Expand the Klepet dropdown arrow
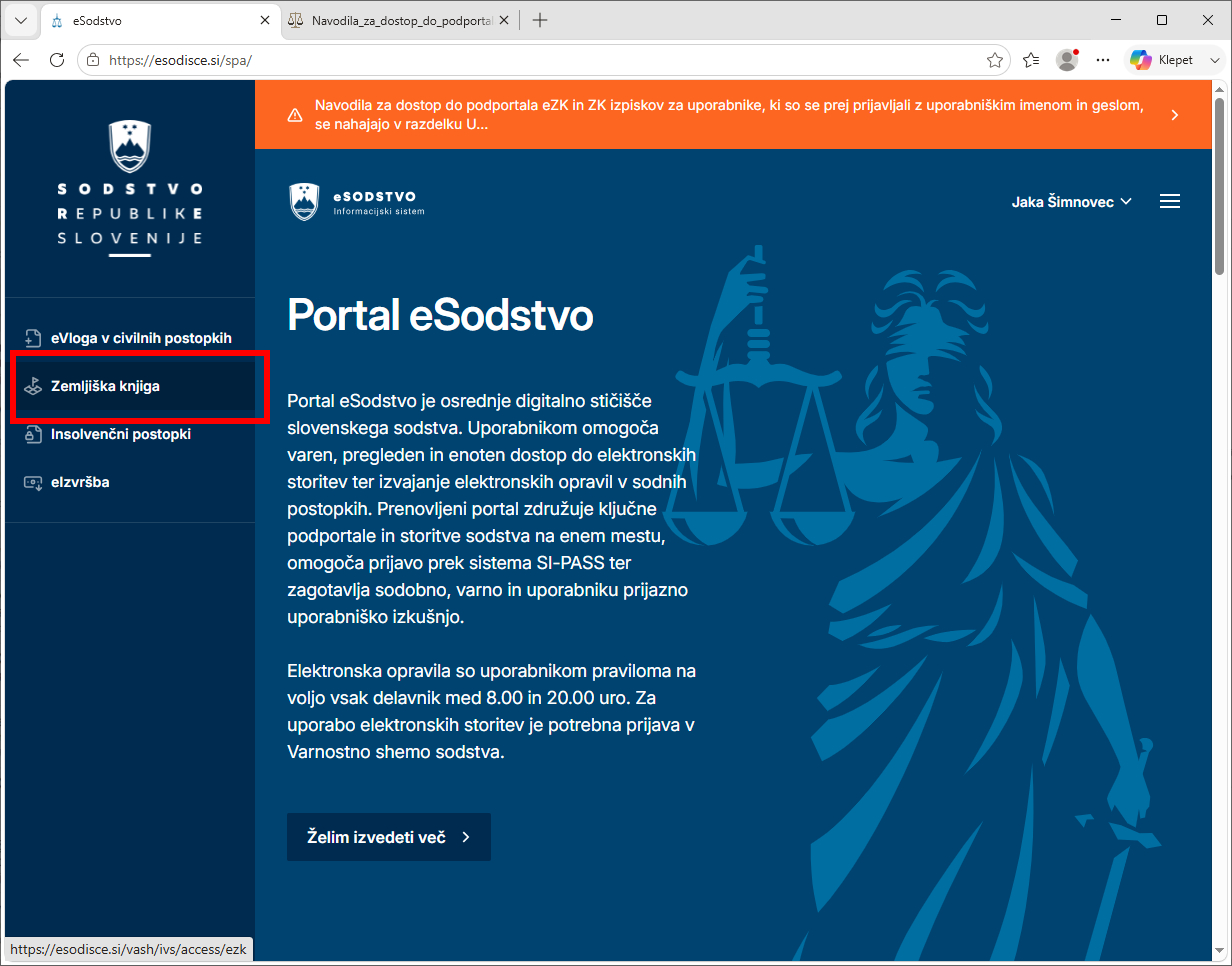 pos(1214,60)
